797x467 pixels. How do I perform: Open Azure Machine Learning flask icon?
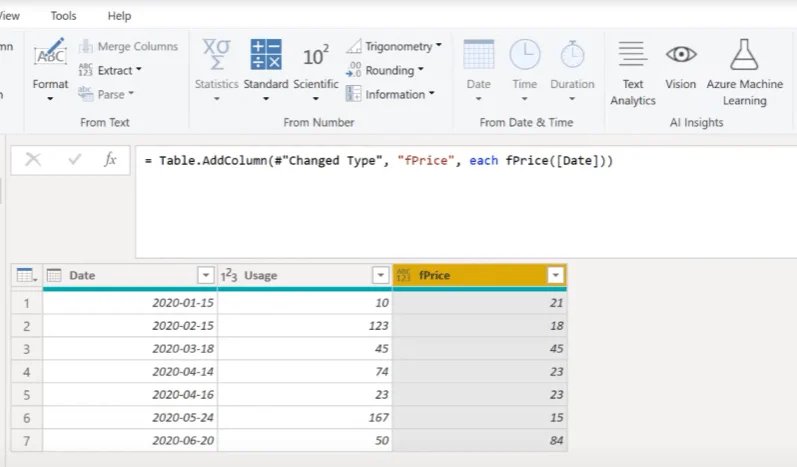click(x=744, y=54)
